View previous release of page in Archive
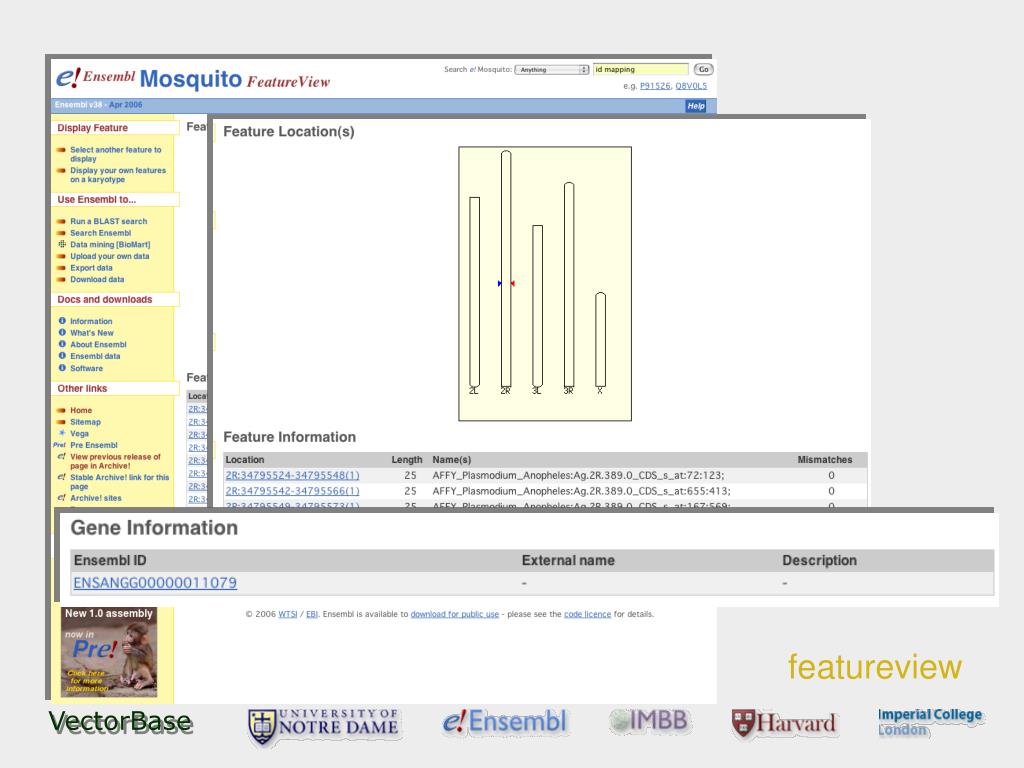Viewport: 1024px width, 768px height. click(115, 461)
